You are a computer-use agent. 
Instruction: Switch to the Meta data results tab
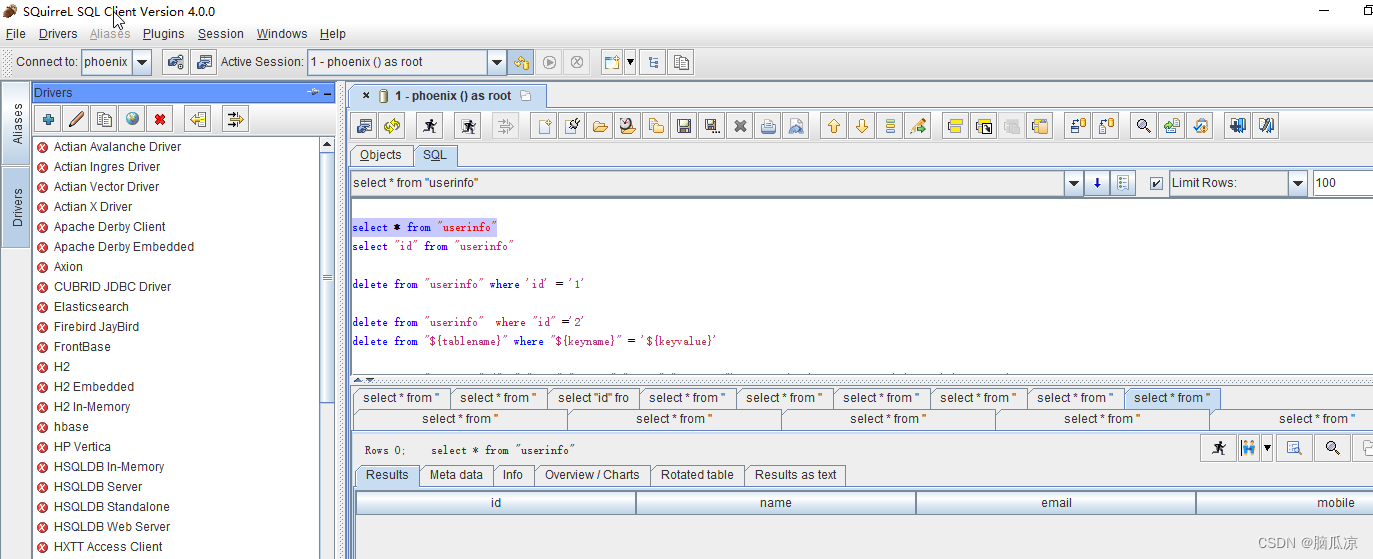click(456, 475)
